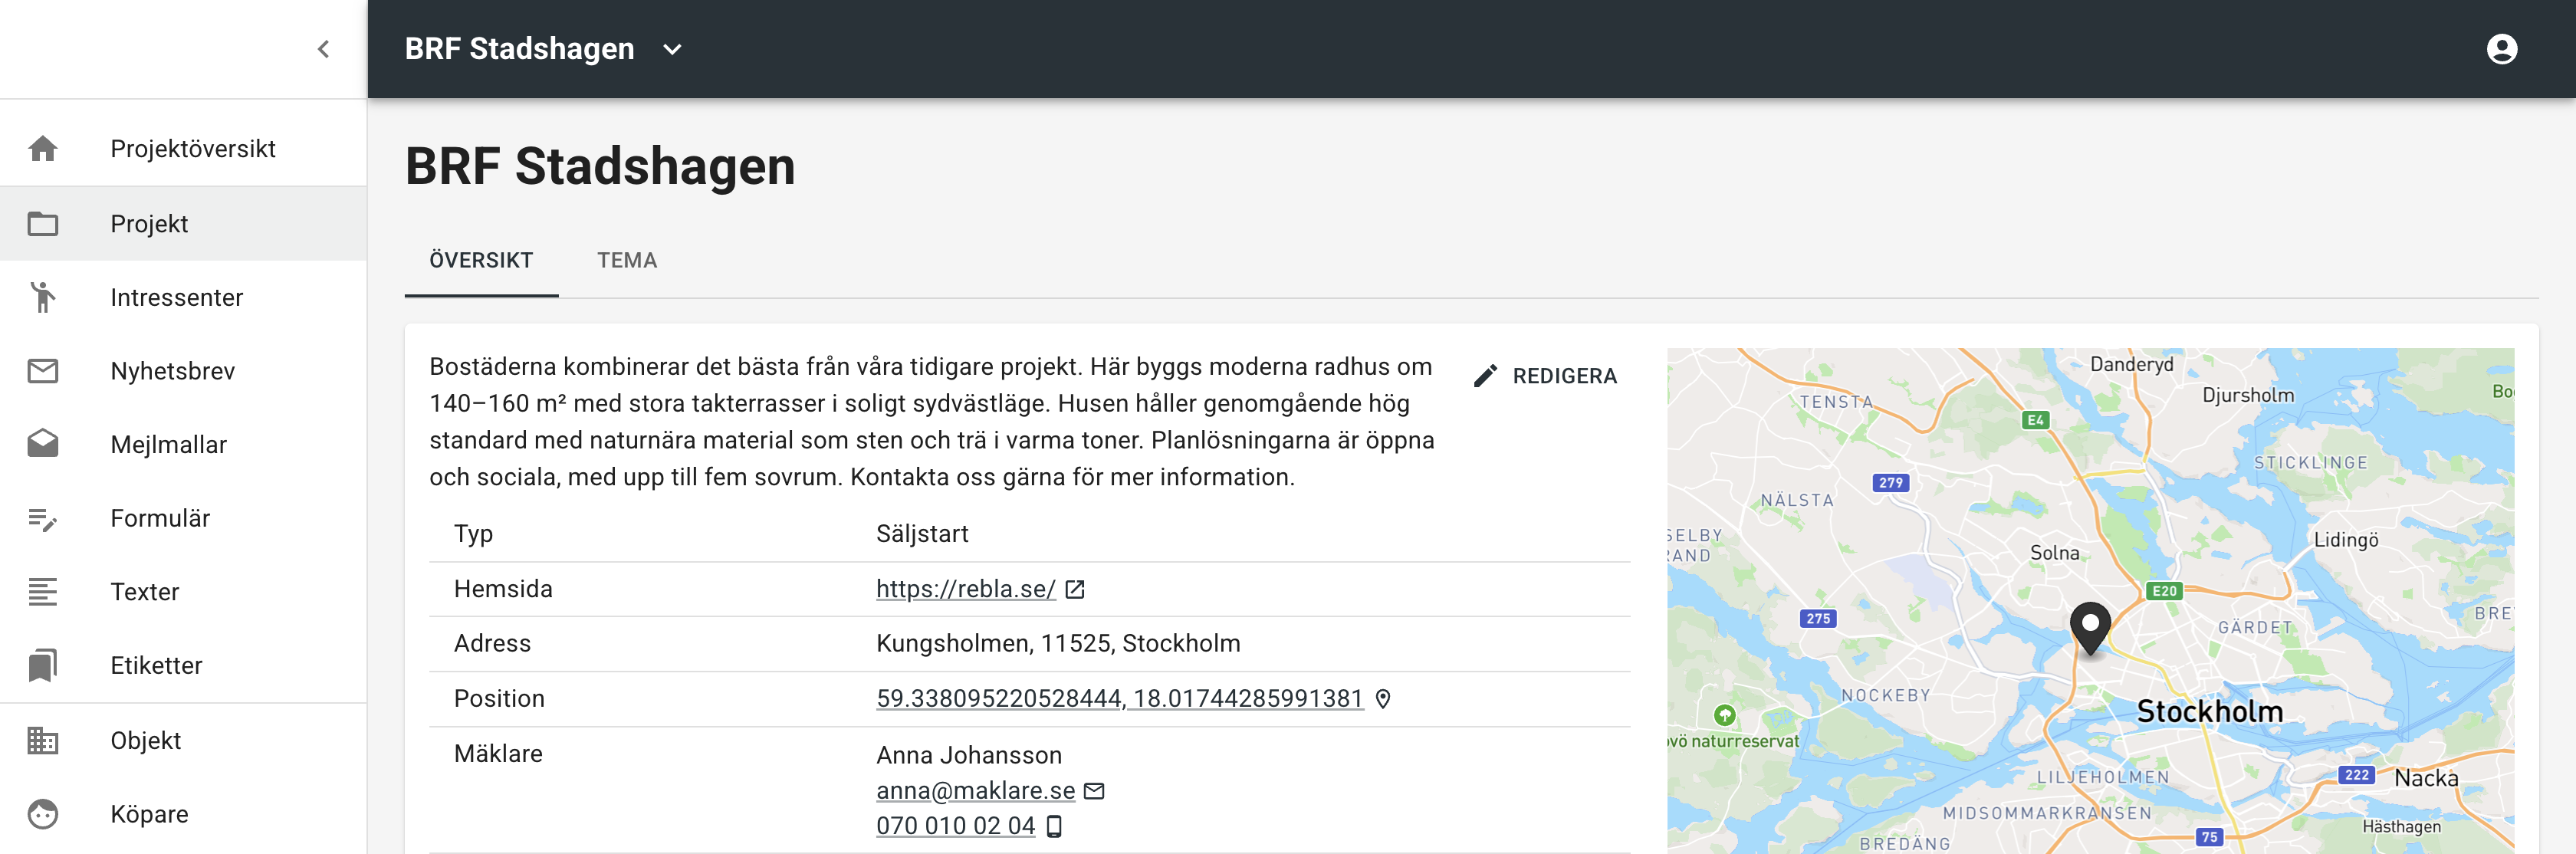Open Texter in the sidebar

tap(184, 592)
